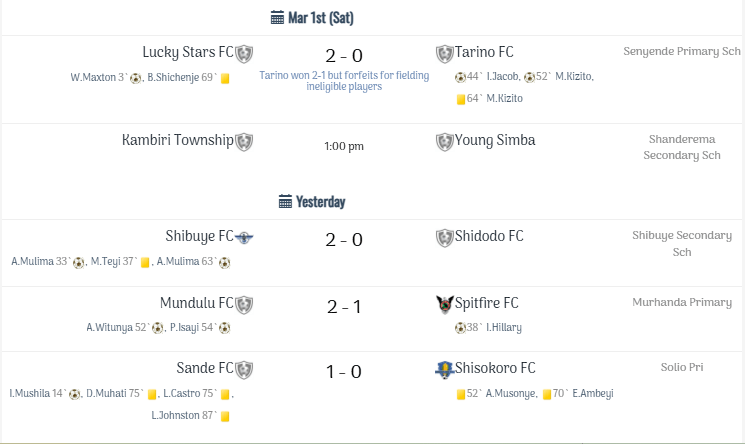Screen dimensions: 745x444
Task: Click the Kambiri Township crest icon
Action: click(244, 141)
